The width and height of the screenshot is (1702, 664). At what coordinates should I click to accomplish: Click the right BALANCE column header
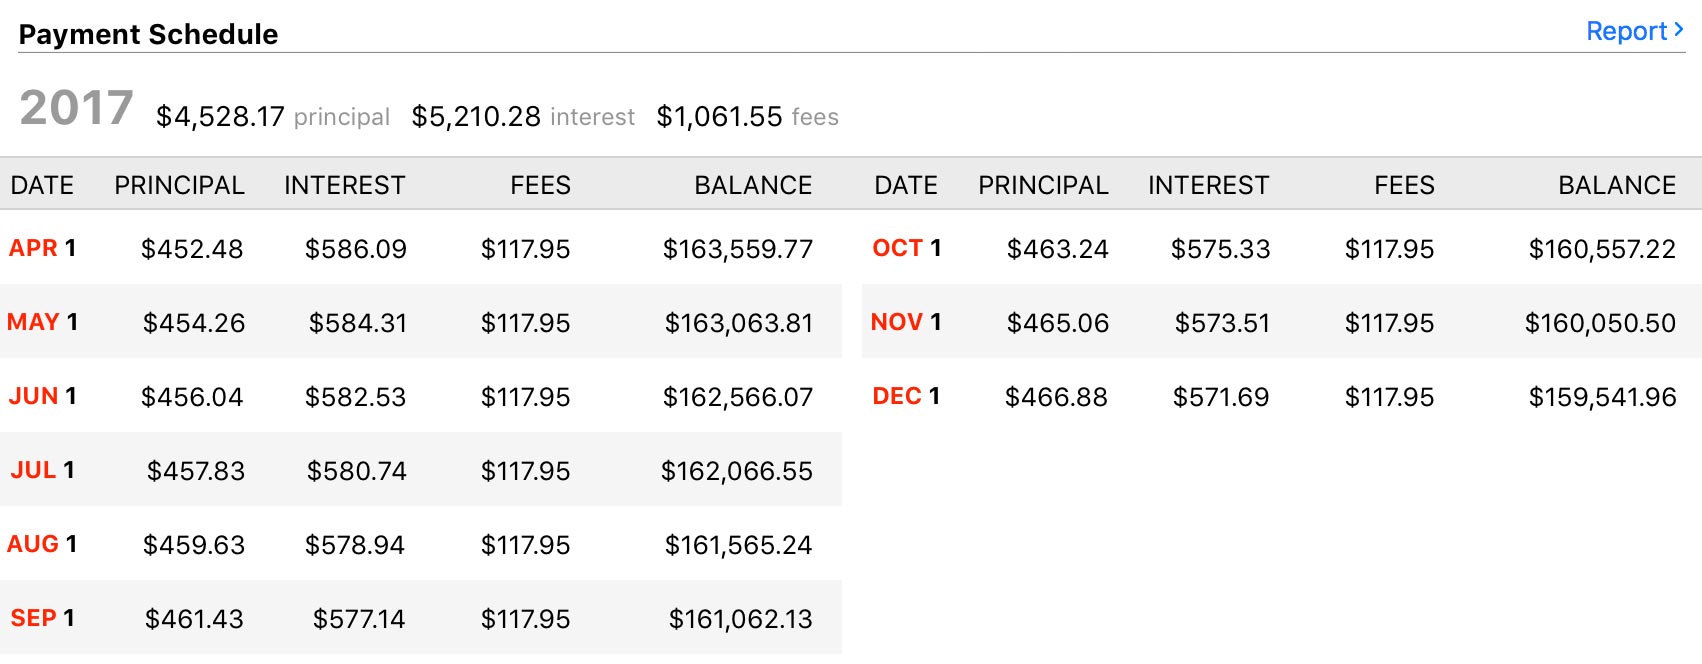[1616, 185]
